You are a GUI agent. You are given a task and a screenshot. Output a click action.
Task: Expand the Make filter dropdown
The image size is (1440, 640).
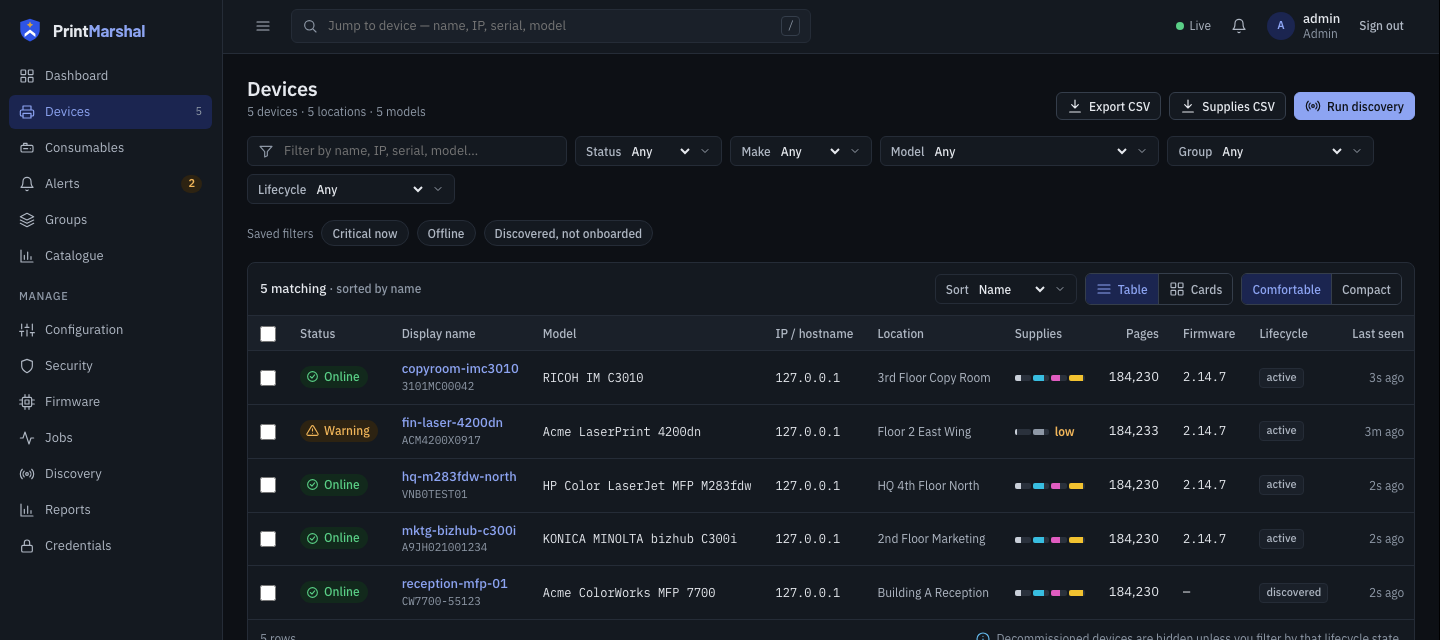tap(800, 151)
